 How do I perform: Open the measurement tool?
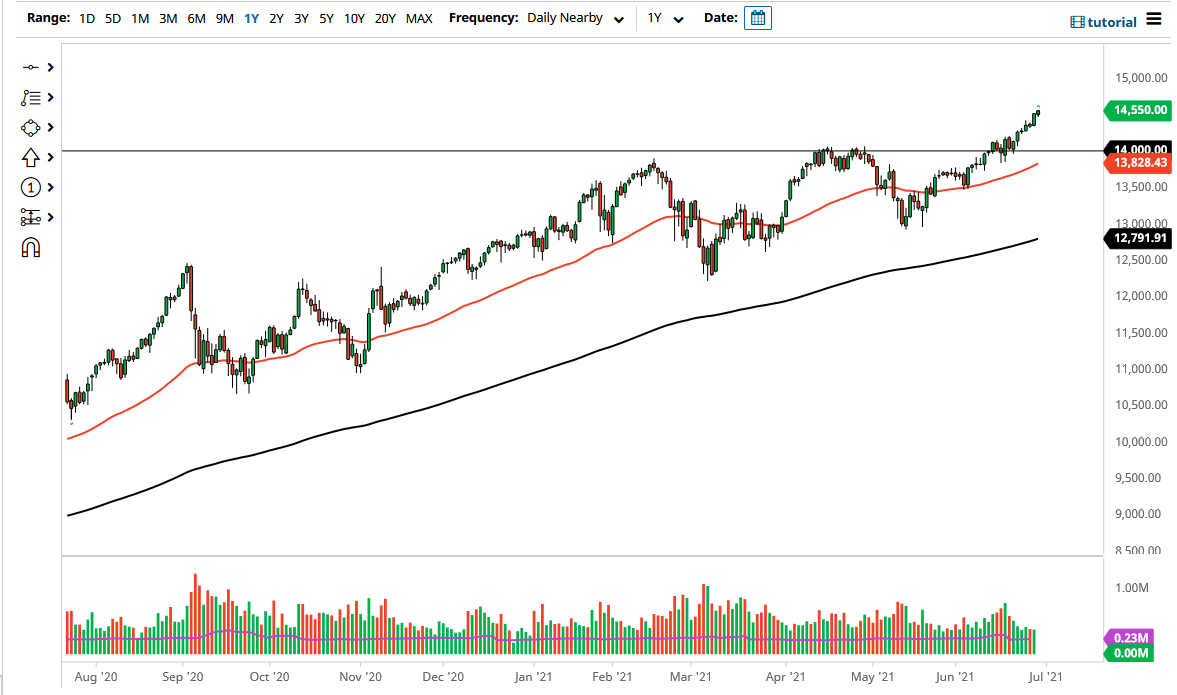tap(30, 217)
